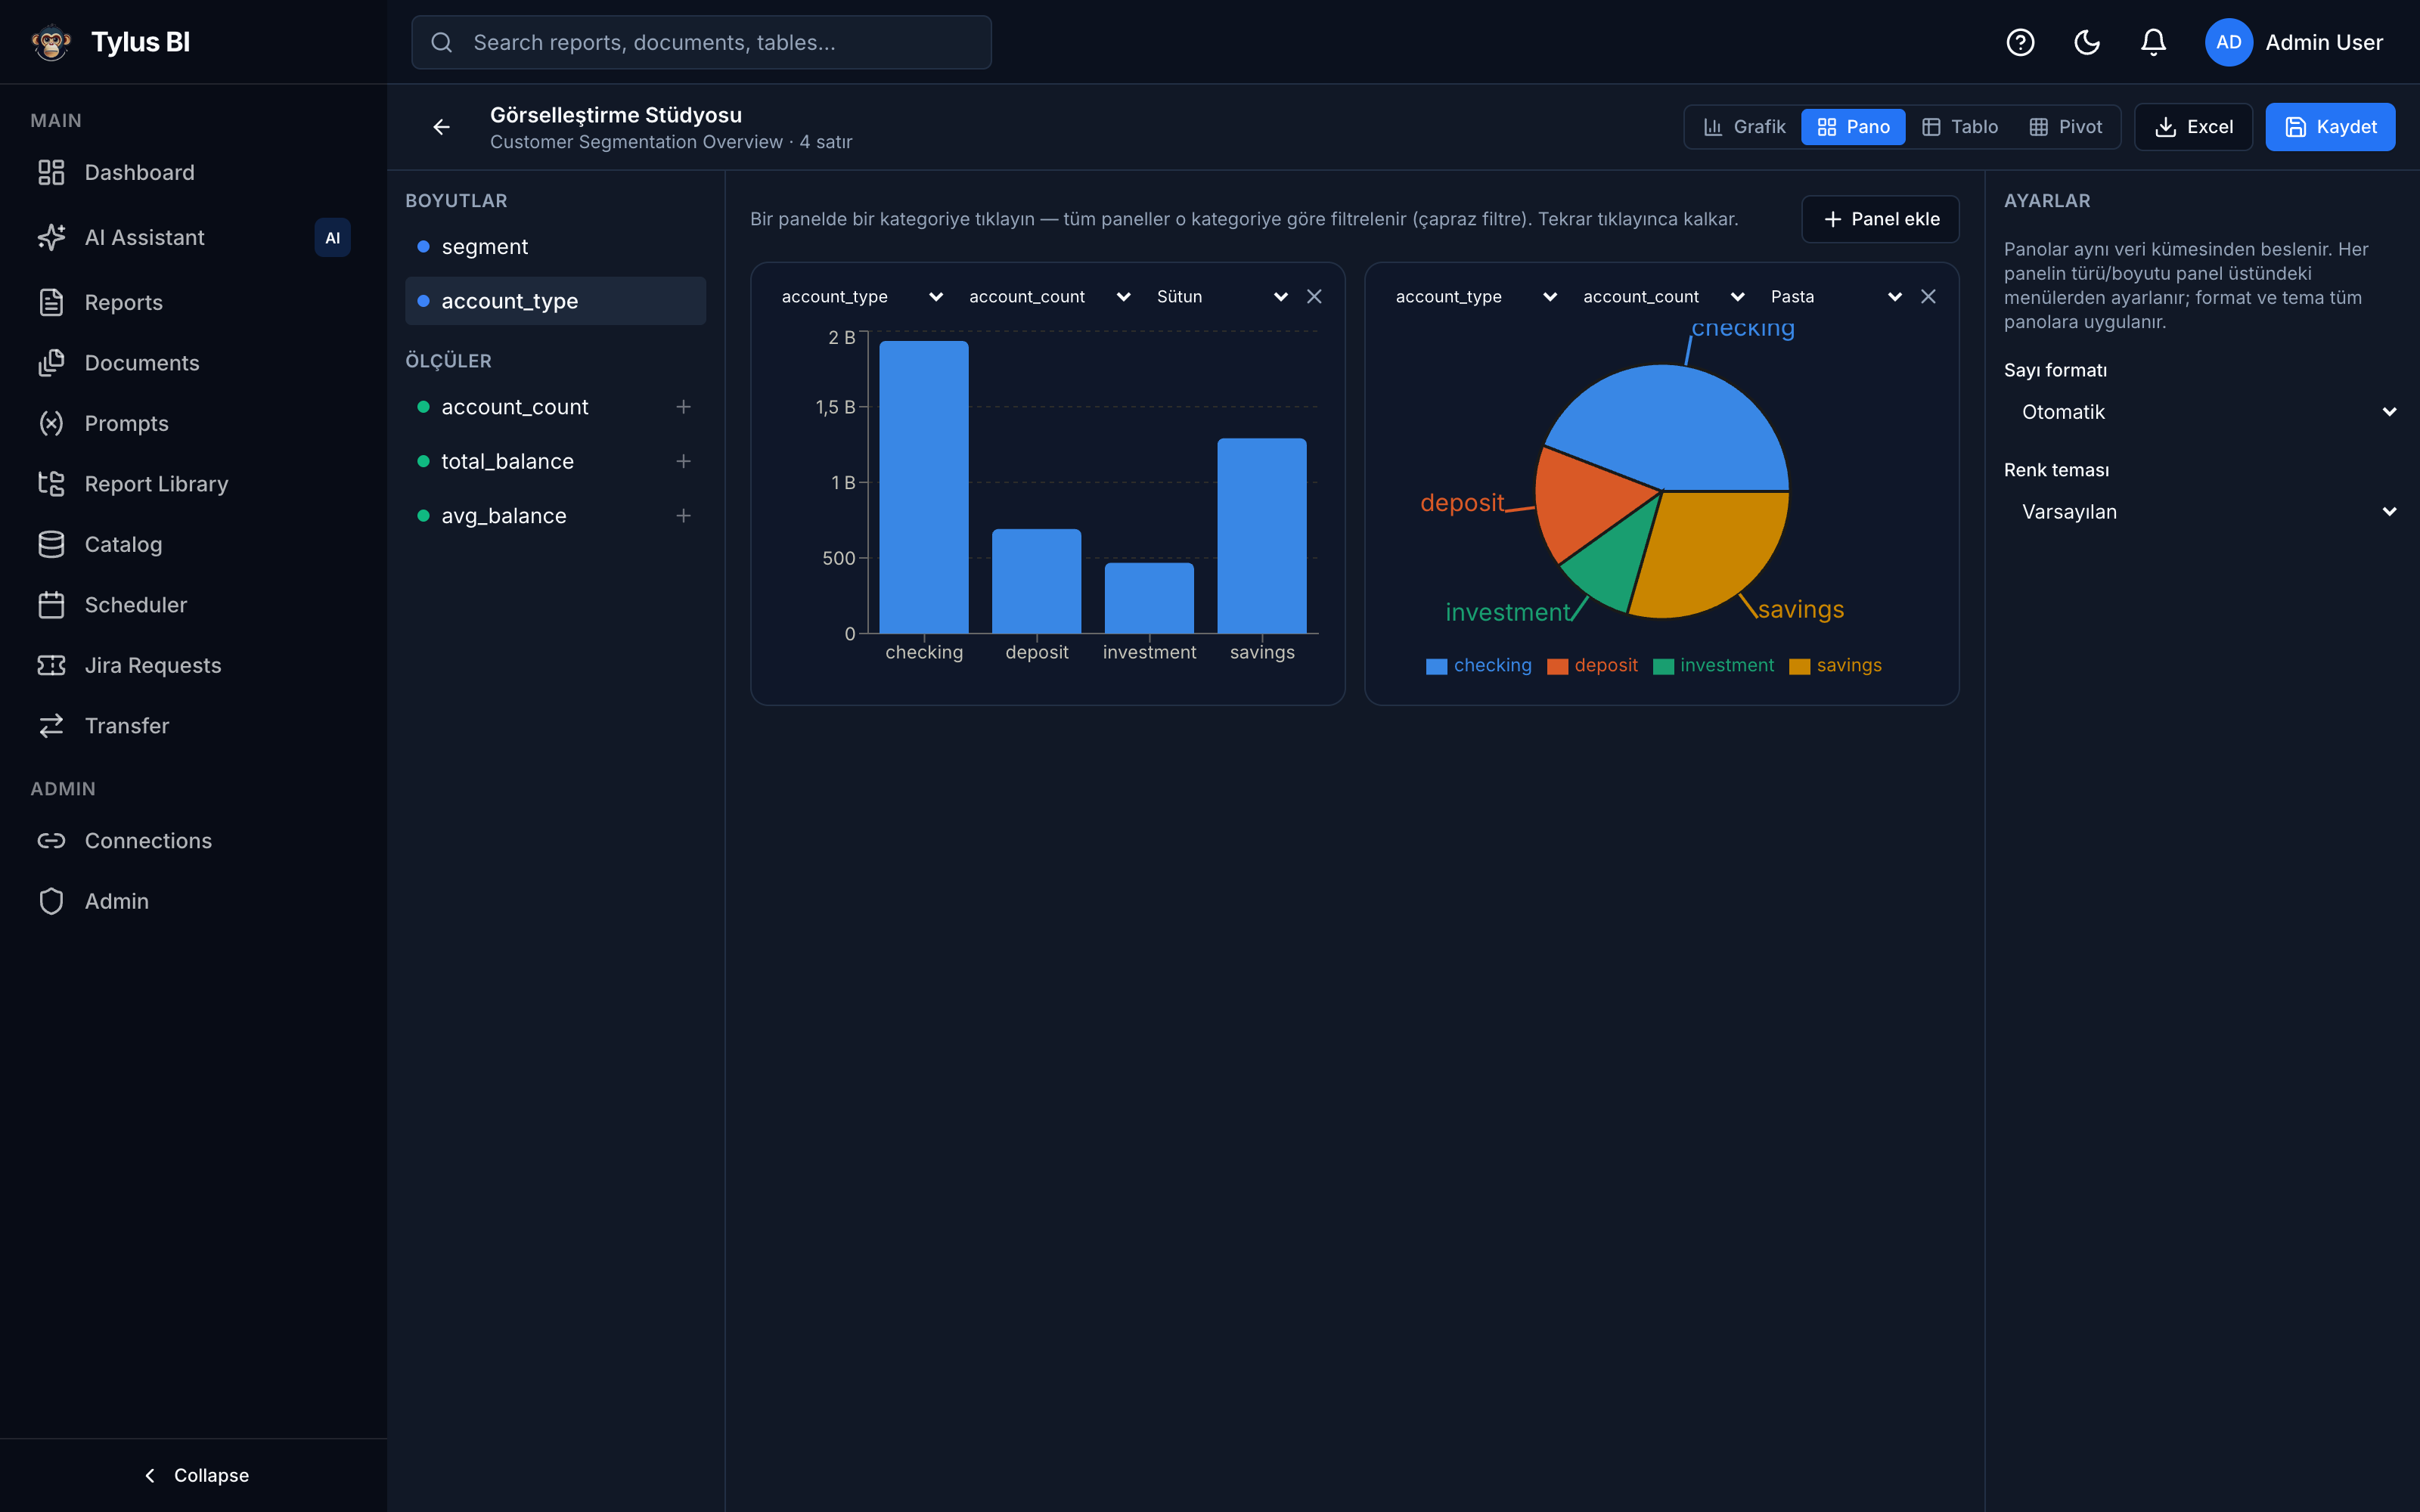
Task: Open pie panel account_count measure dropdown
Action: [1663, 297]
